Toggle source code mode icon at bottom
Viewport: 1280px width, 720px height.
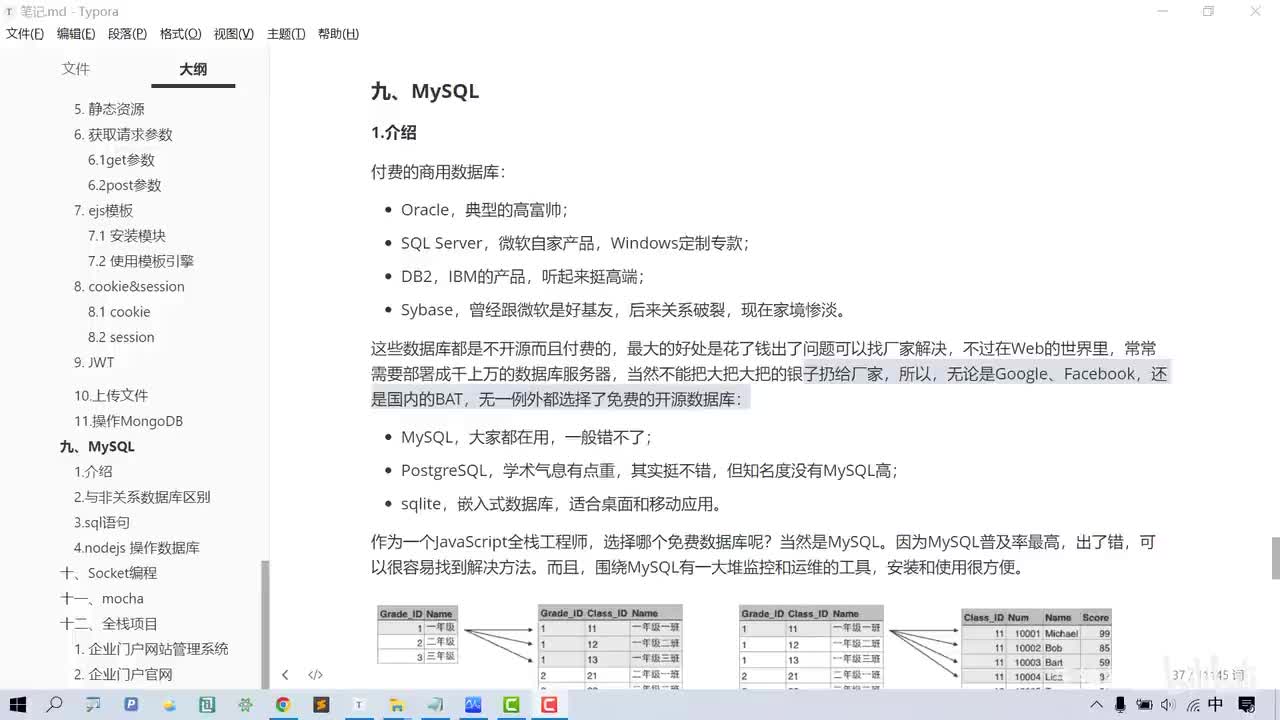pos(315,675)
